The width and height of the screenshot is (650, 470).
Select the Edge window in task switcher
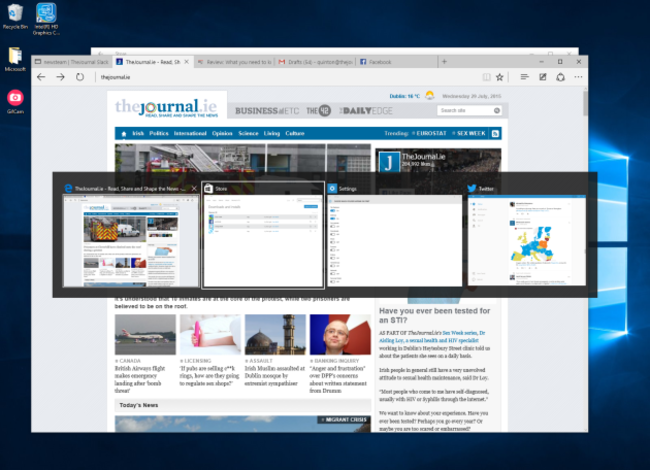(131, 240)
